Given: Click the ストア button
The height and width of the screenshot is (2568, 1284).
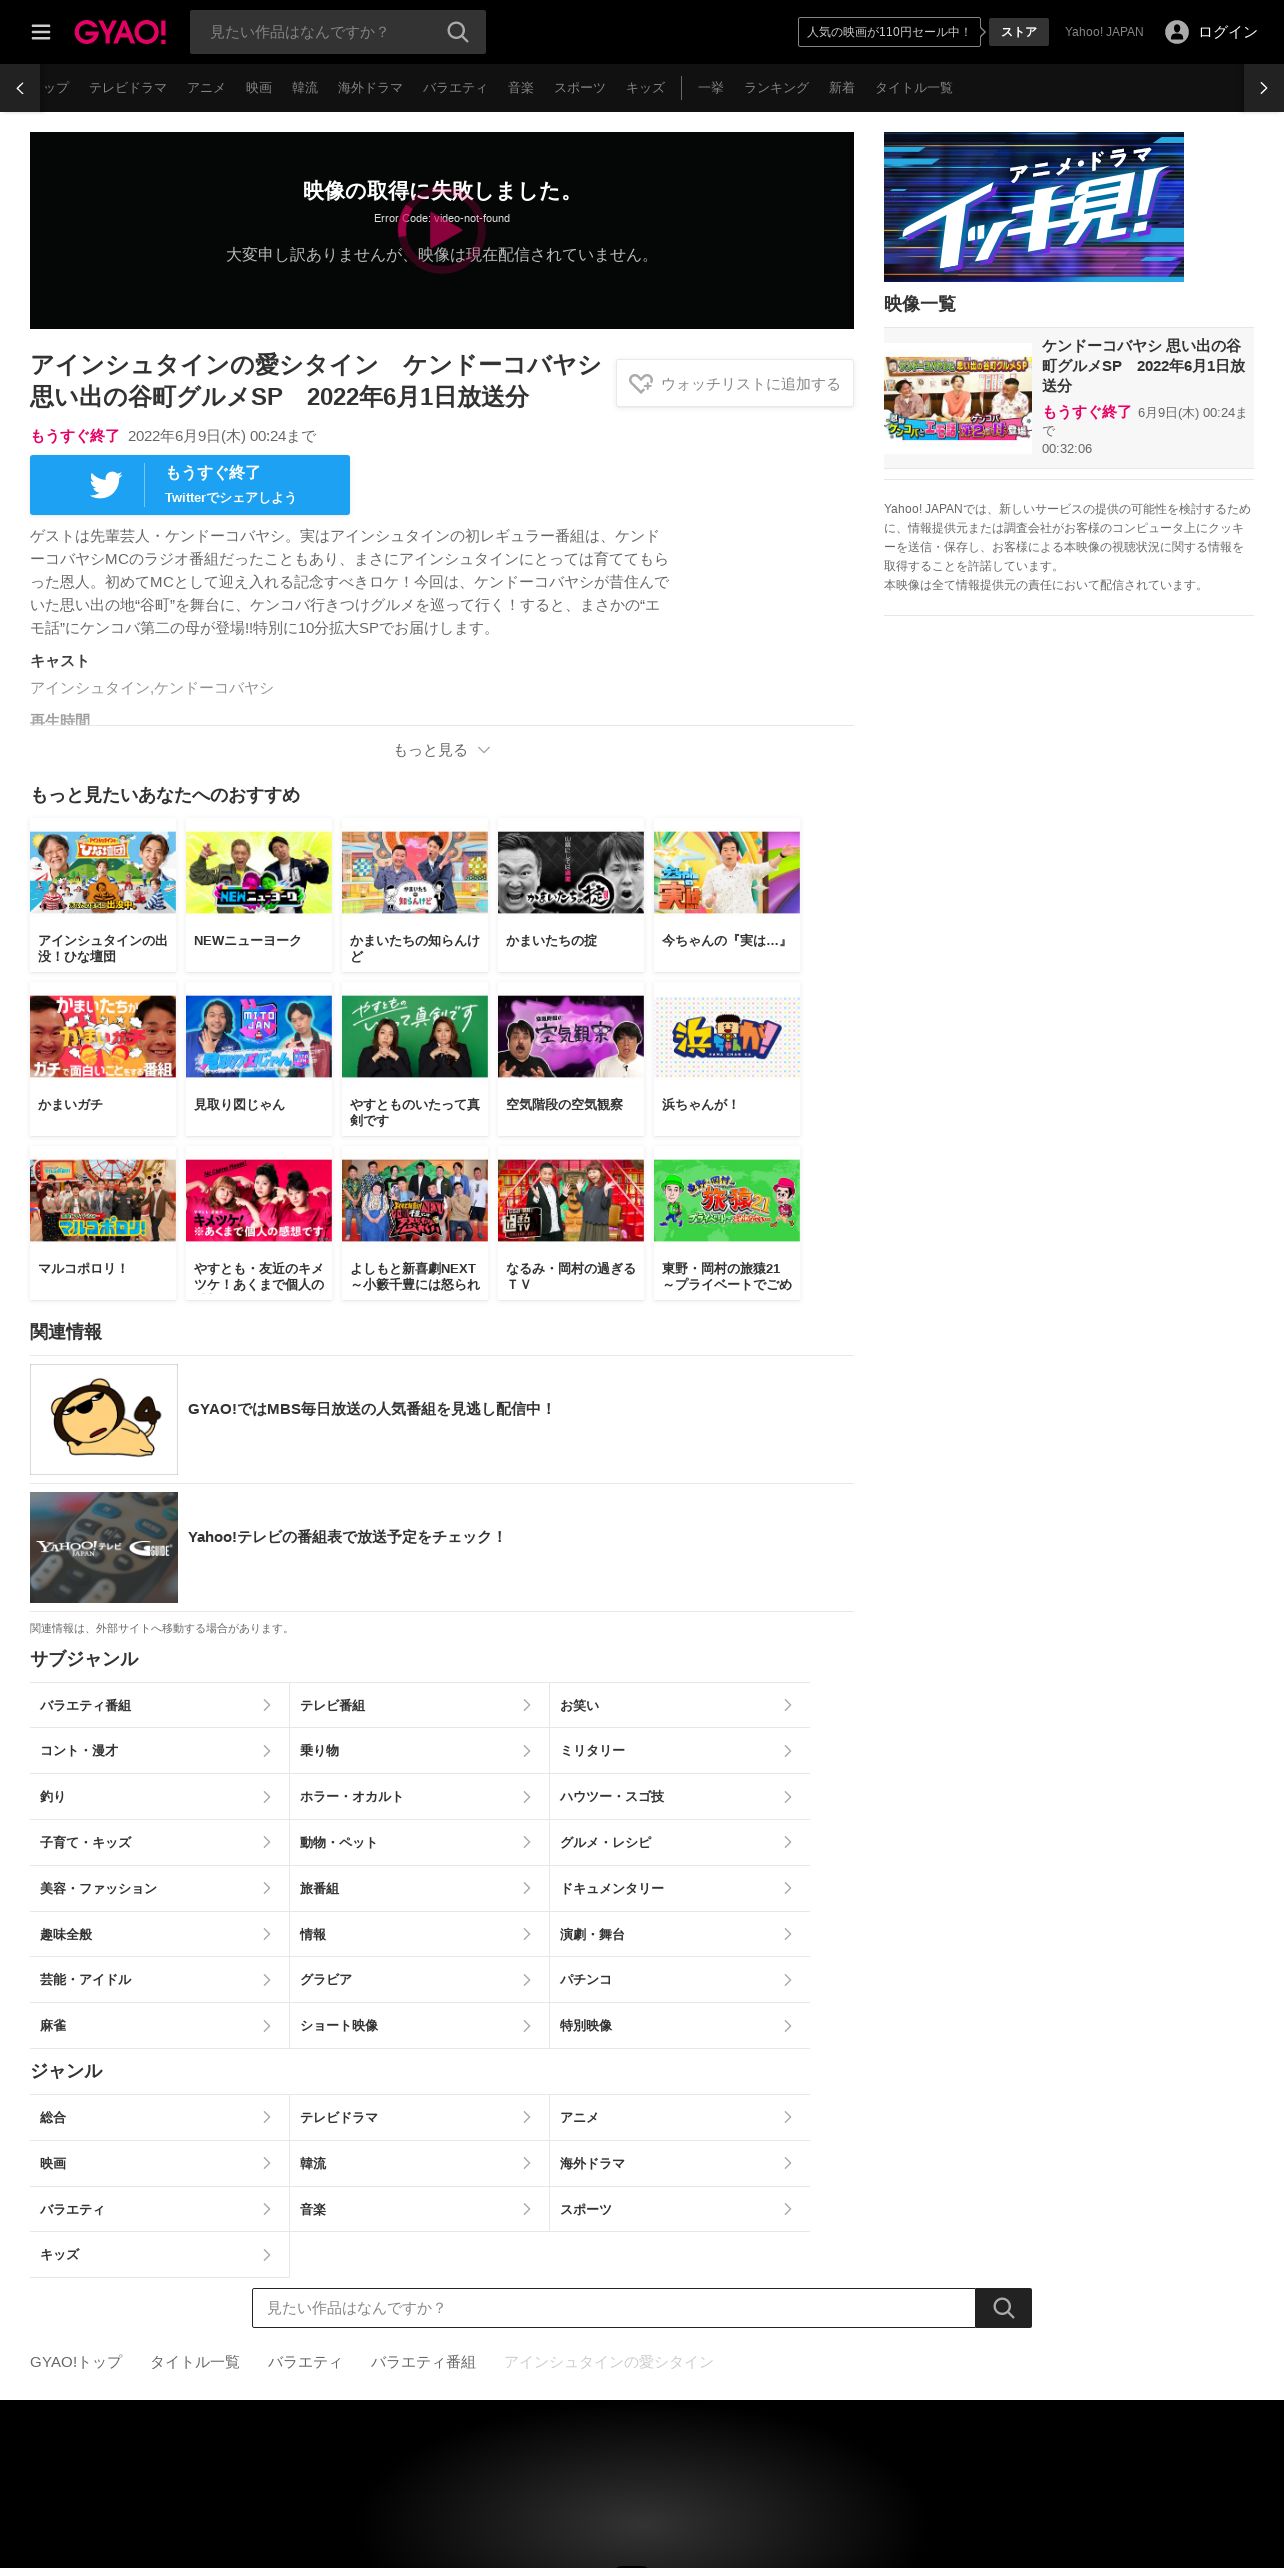Looking at the screenshot, I should tap(1019, 32).
